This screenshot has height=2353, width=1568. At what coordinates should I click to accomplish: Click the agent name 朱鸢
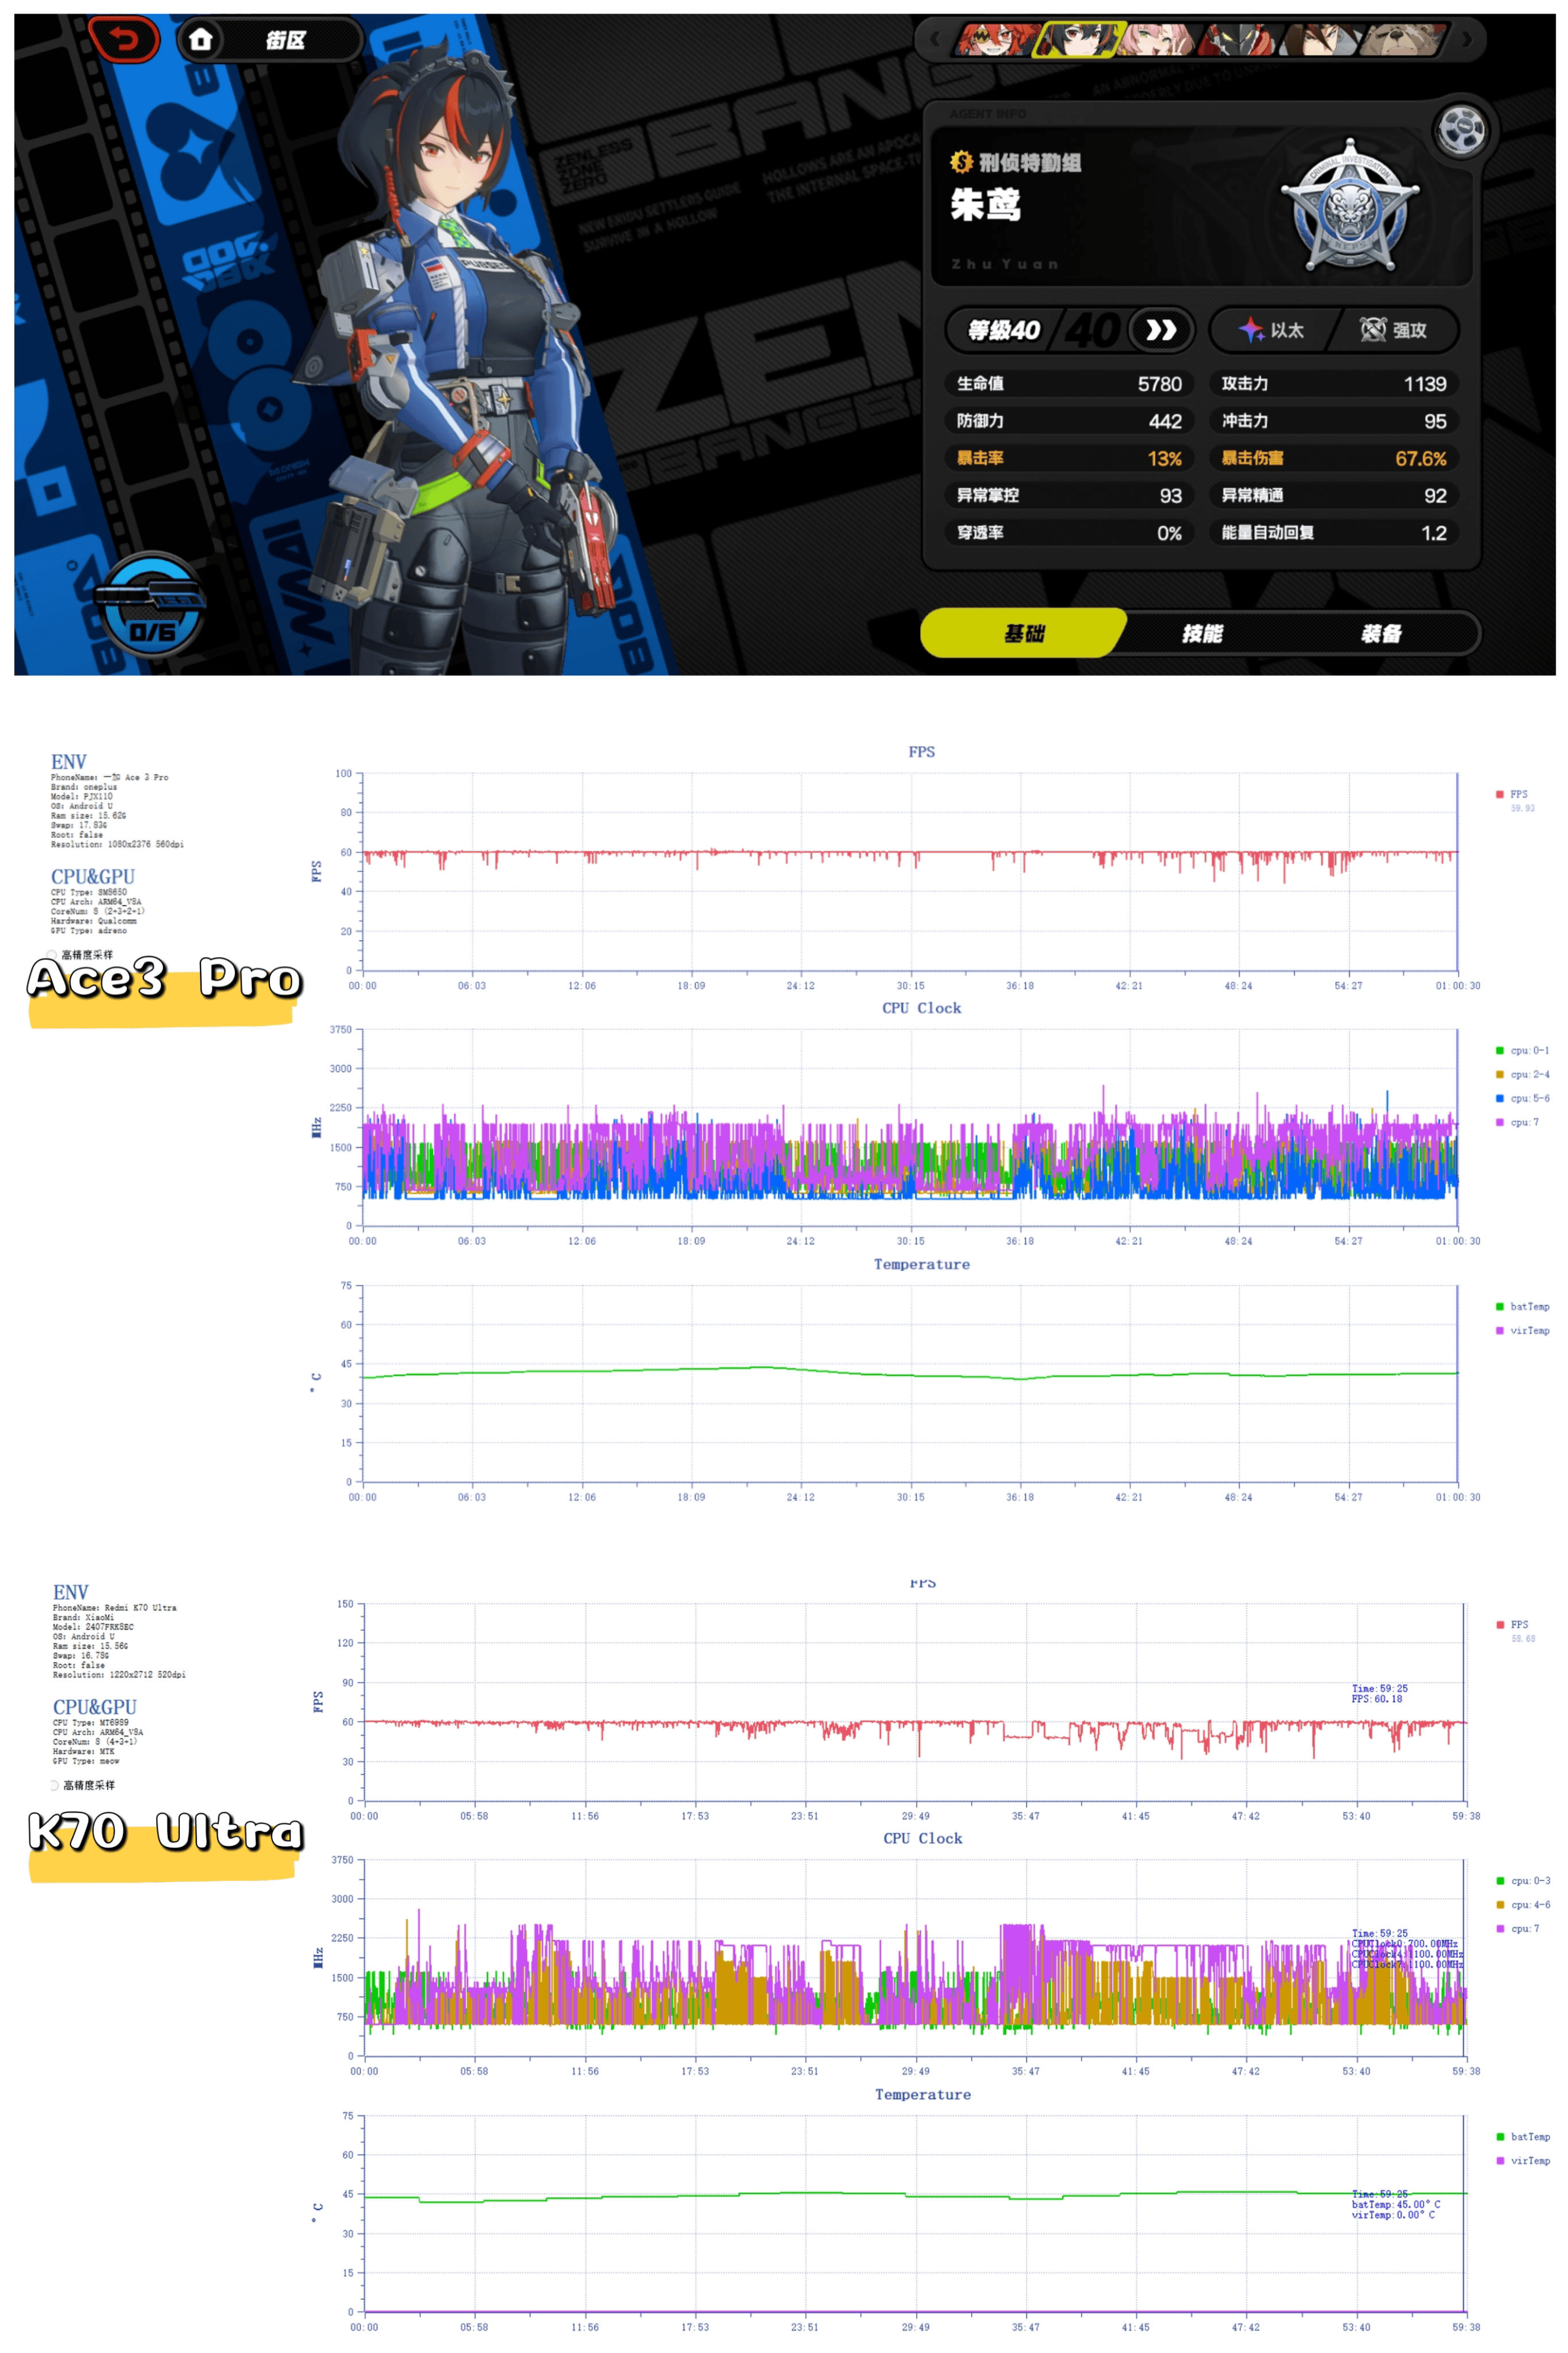(985, 205)
